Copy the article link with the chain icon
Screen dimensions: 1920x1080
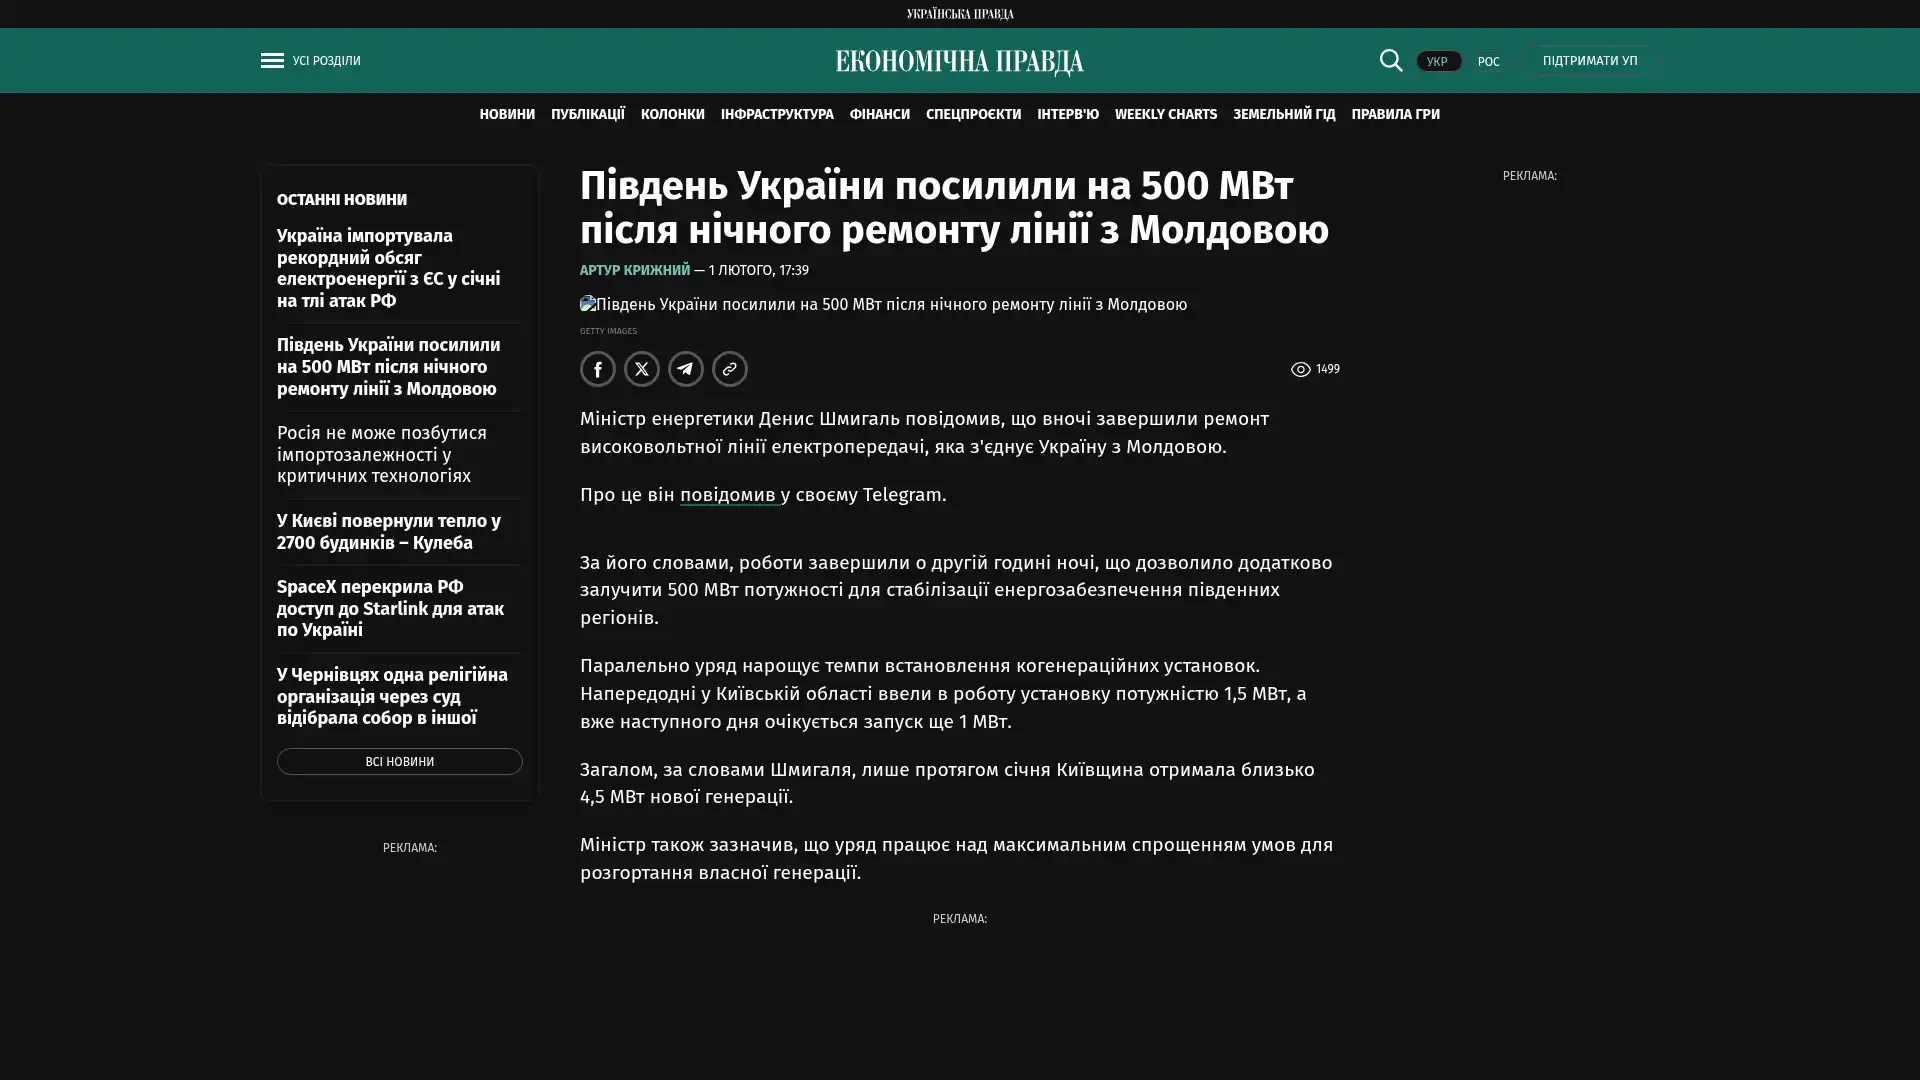[x=729, y=369]
